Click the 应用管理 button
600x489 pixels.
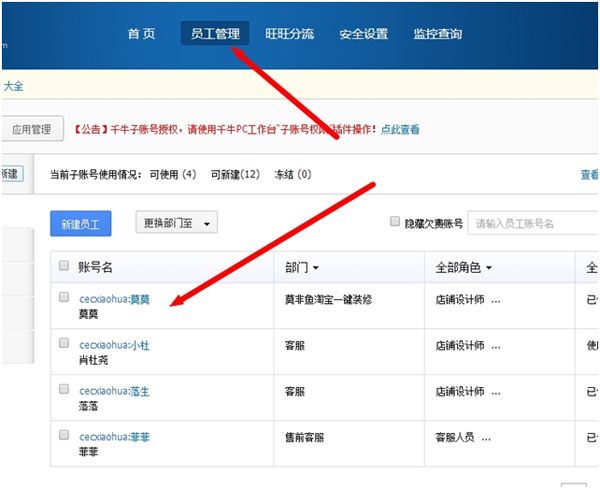coord(31,129)
